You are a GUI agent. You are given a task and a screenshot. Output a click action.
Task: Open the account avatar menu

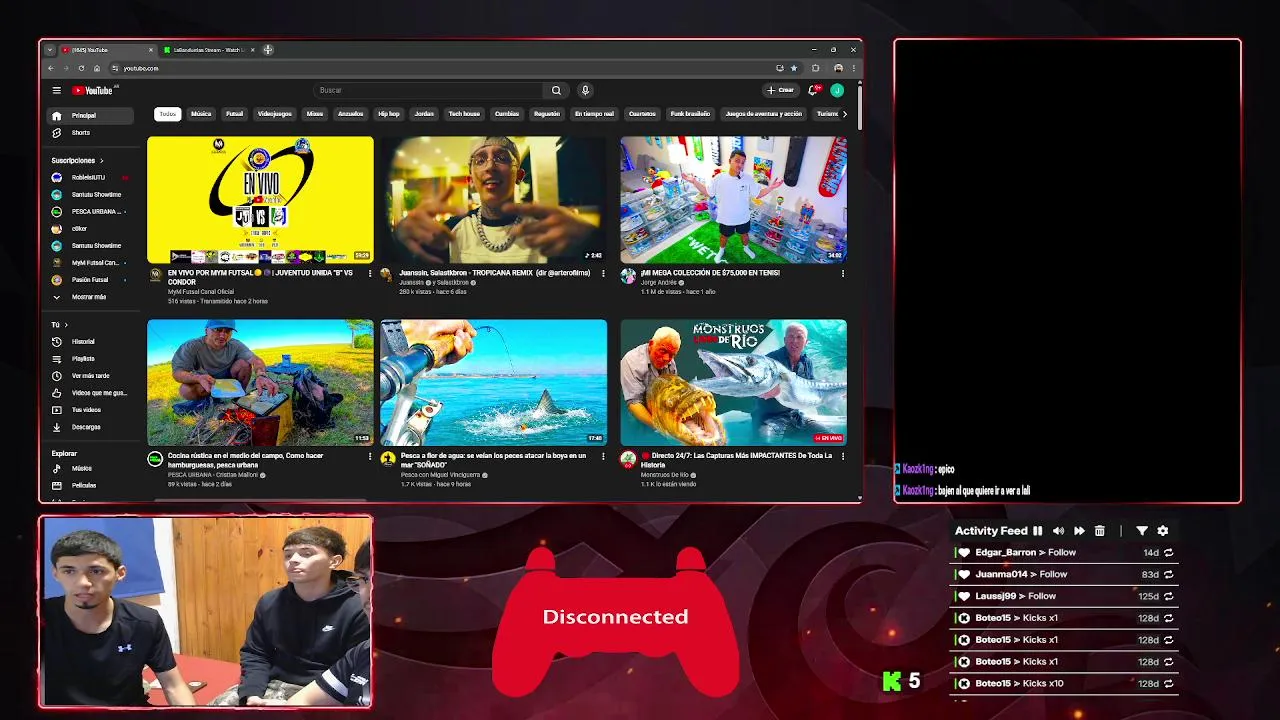point(837,90)
